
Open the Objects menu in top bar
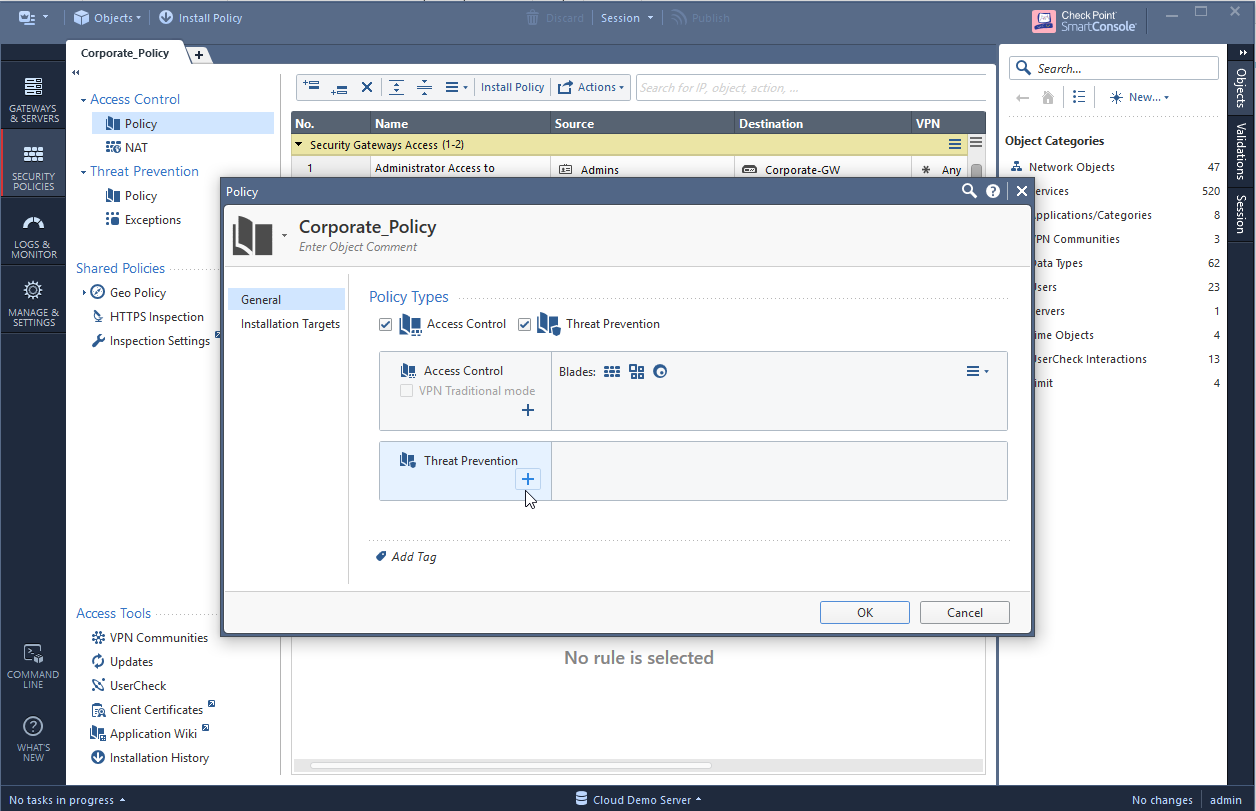click(x=108, y=17)
